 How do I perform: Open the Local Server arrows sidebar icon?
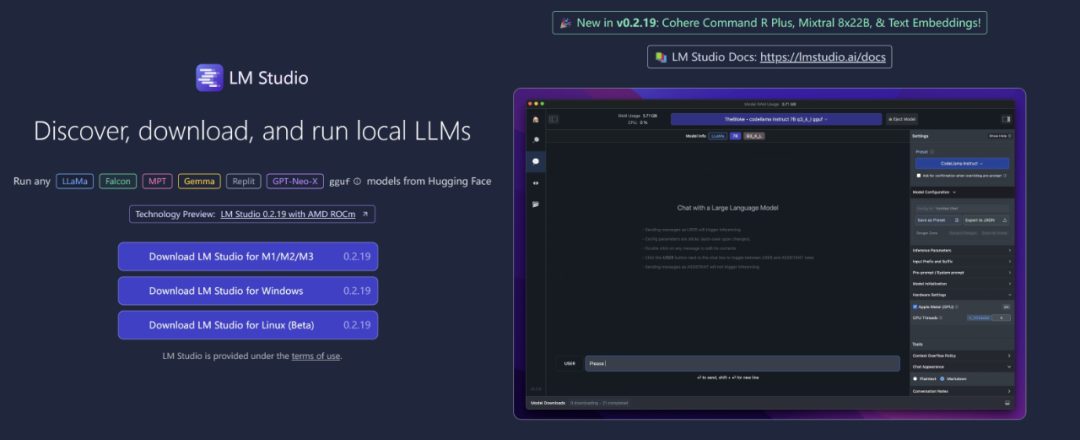point(535,183)
